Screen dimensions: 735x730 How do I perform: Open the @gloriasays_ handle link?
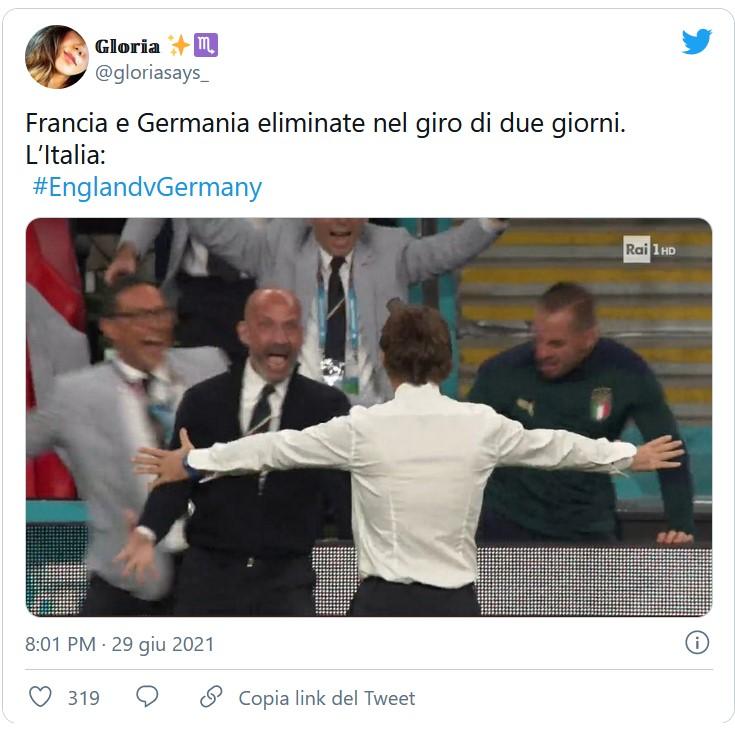click(x=152, y=73)
